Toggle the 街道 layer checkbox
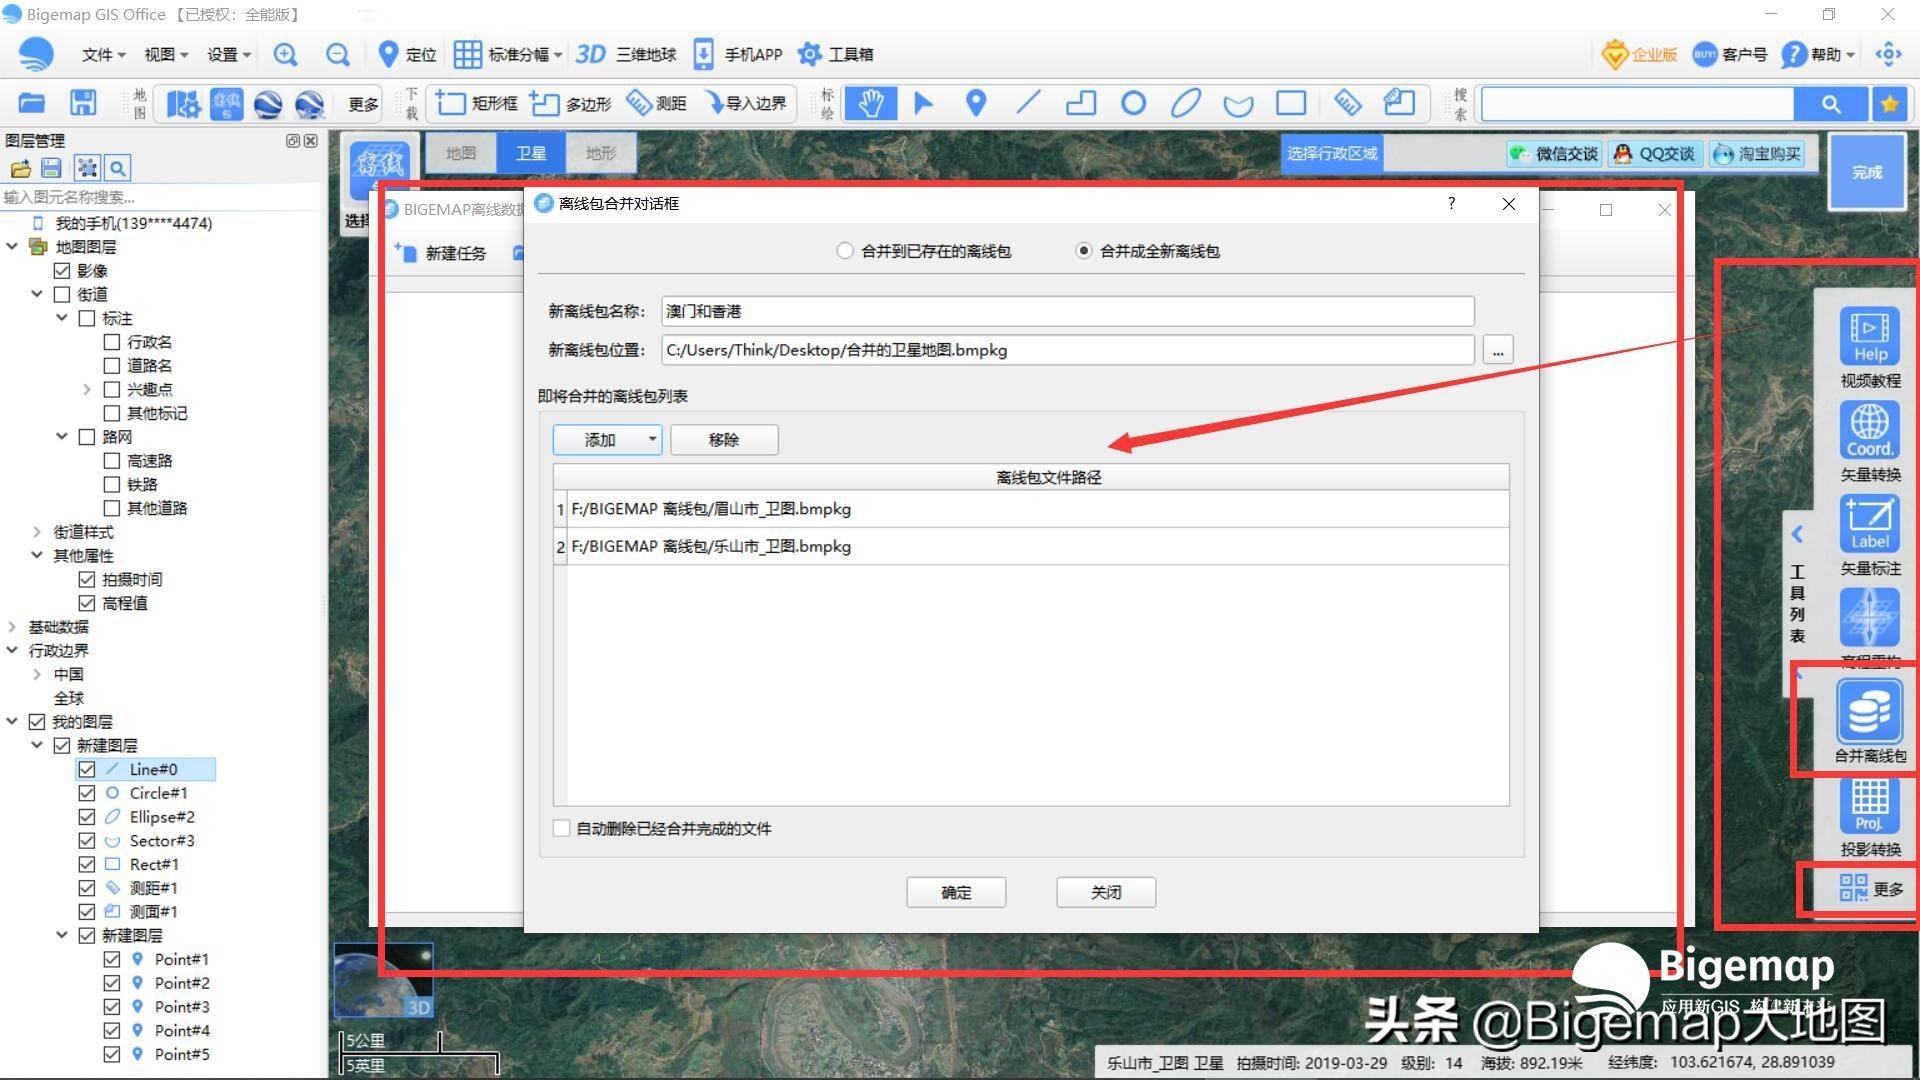Image resolution: width=1920 pixels, height=1080 pixels. click(x=62, y=294)
